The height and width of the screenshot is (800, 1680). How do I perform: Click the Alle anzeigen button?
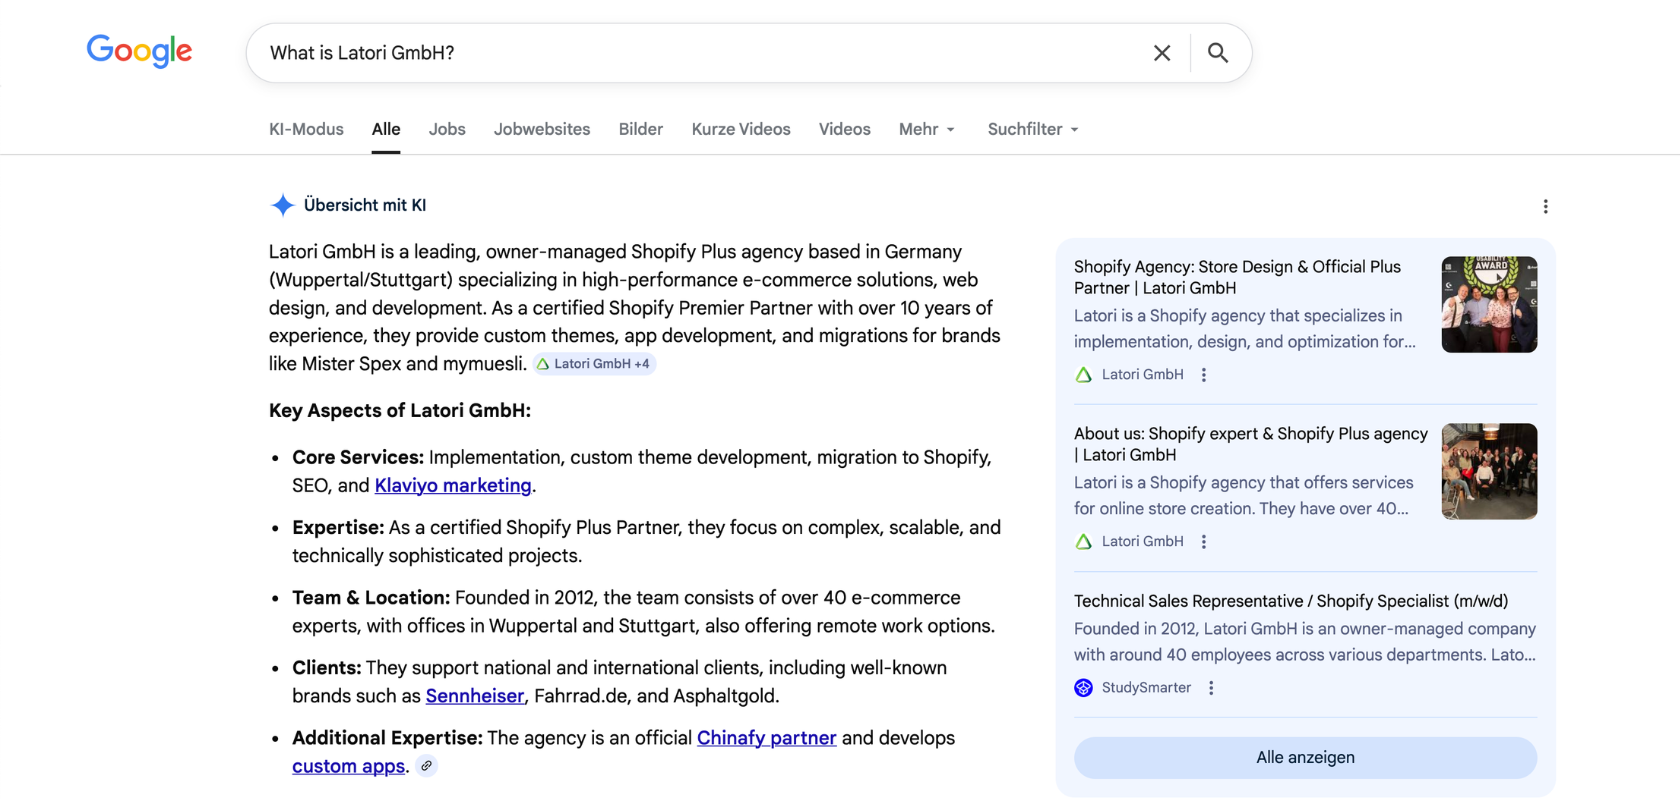[1305, 758]
